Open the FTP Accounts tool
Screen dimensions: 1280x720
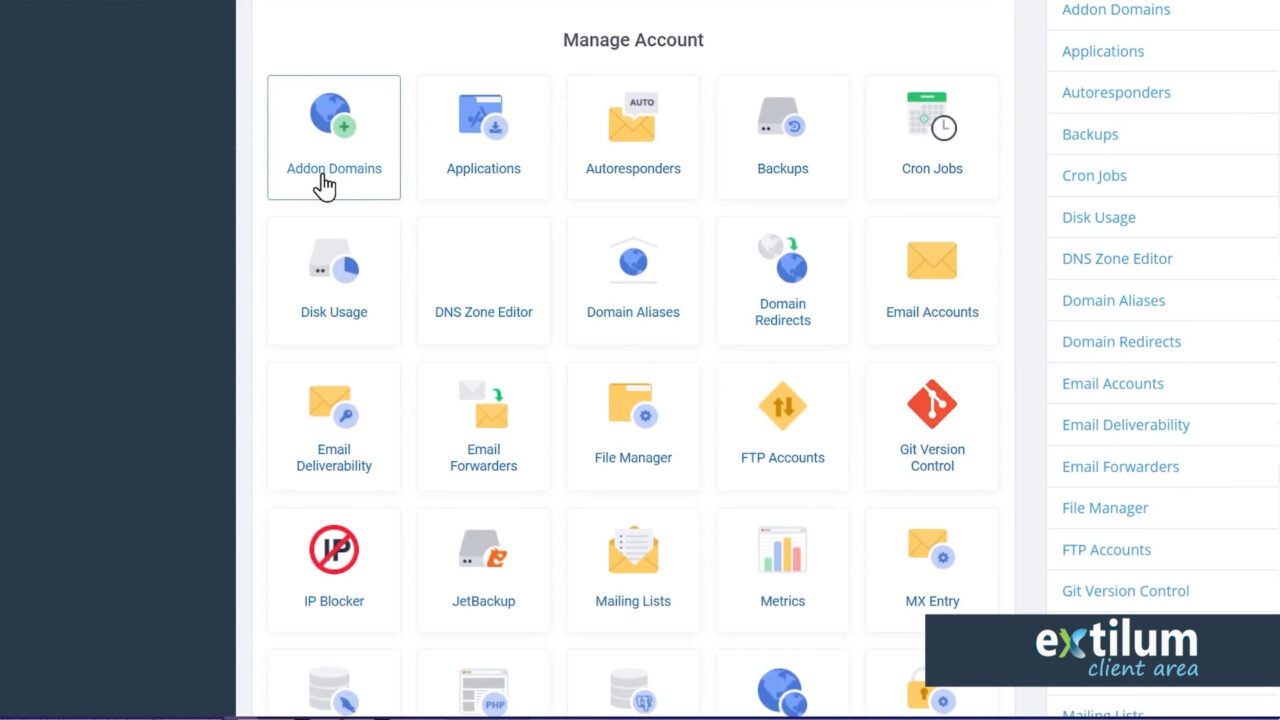(783, 425)
